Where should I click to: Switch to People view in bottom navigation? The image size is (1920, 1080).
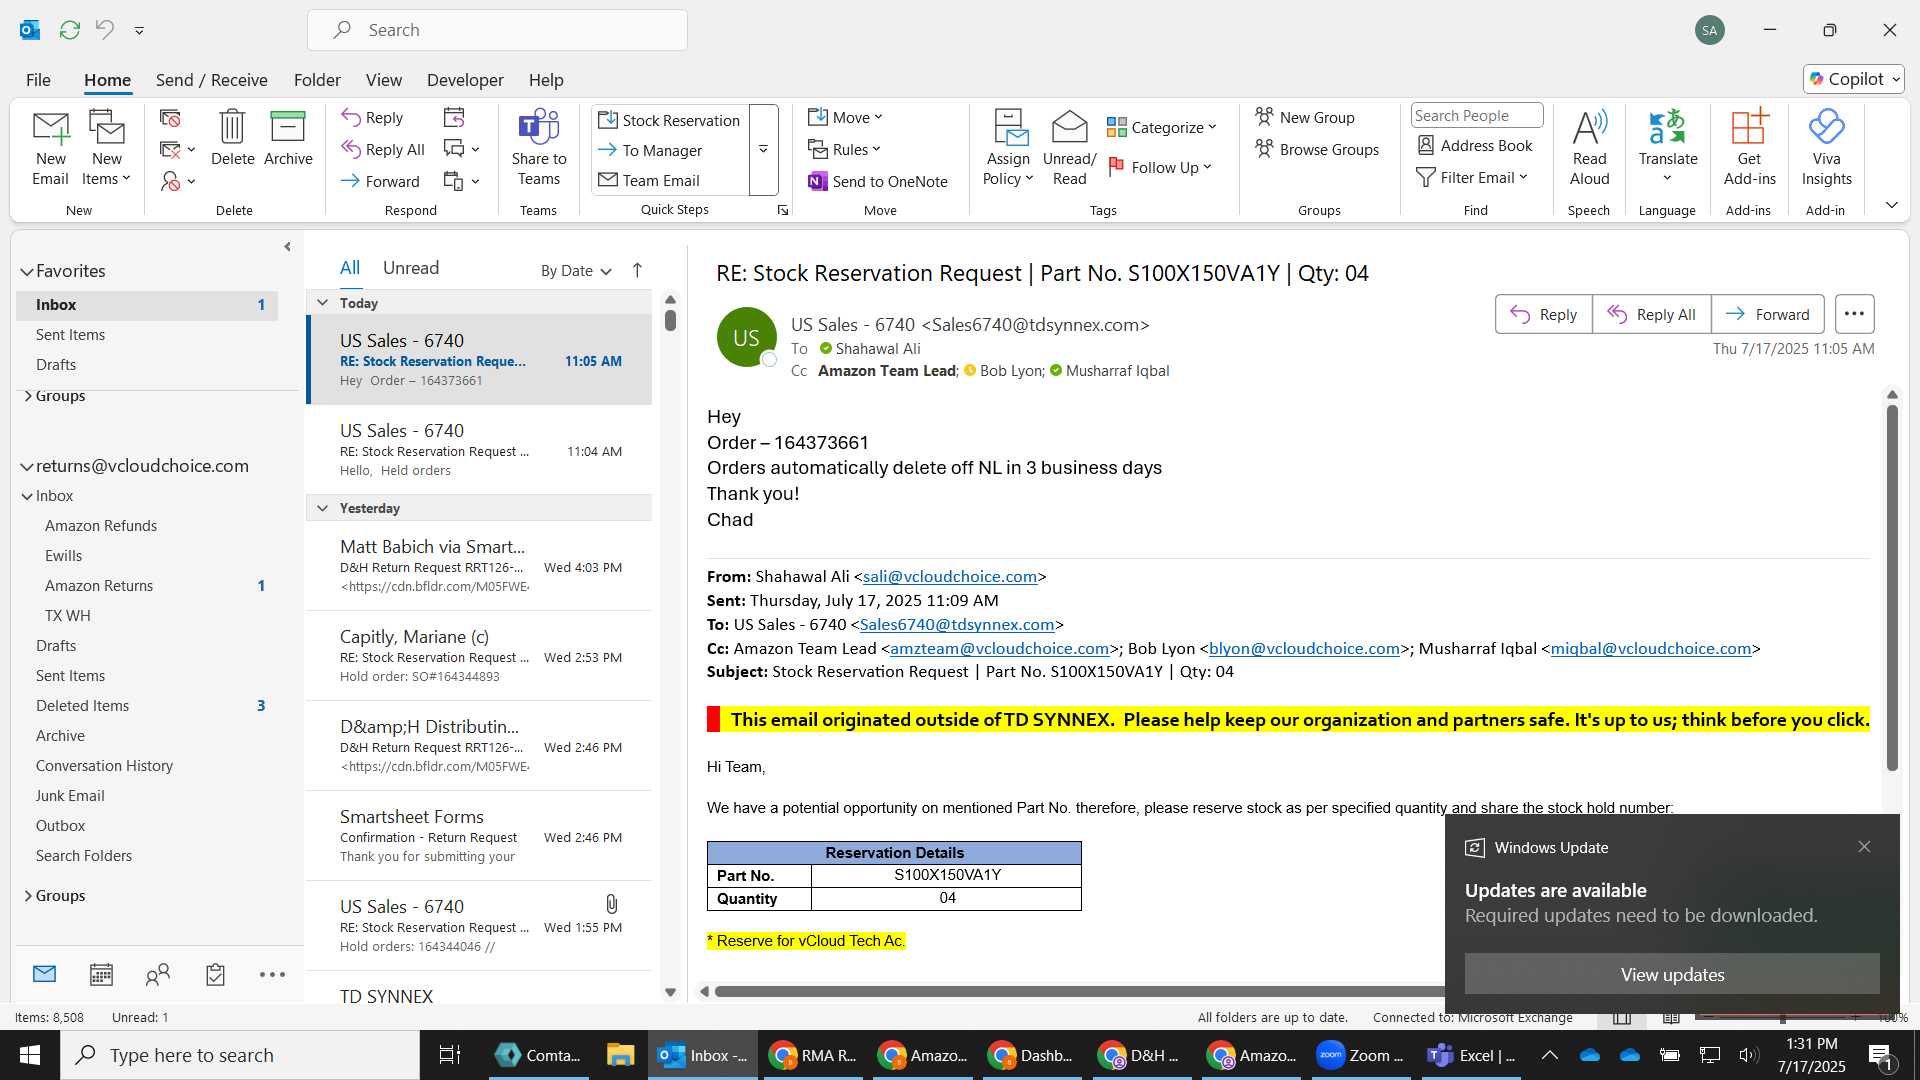158,974
